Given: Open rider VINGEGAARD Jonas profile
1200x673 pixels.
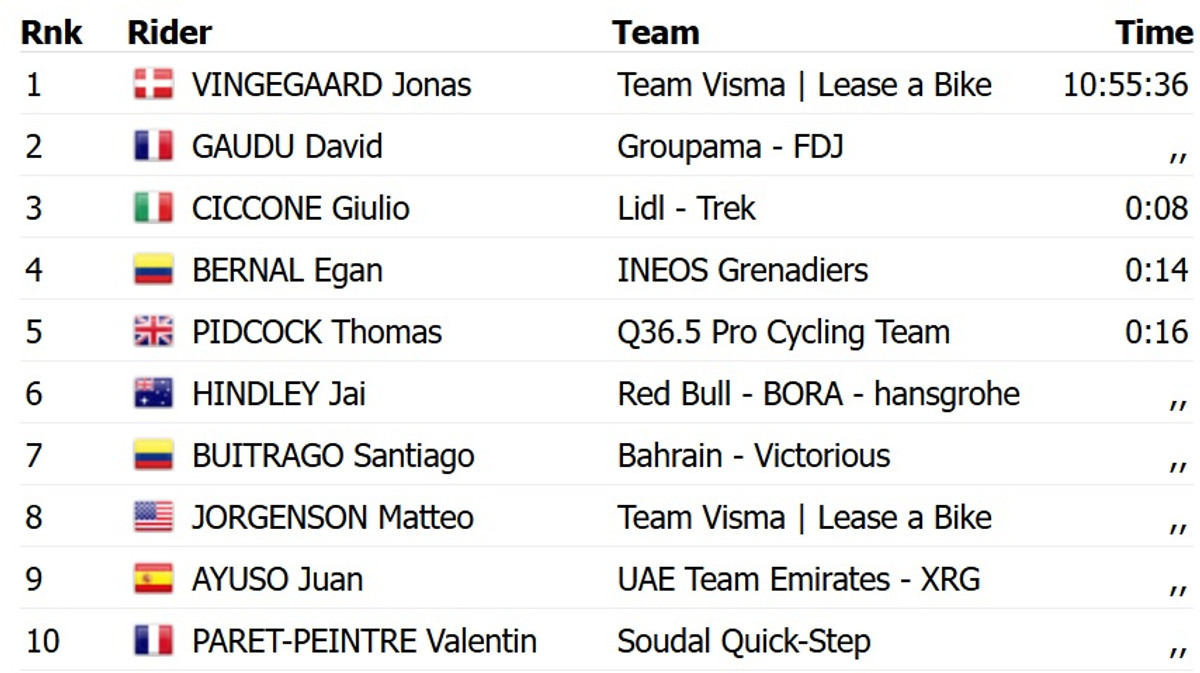Looking at the screenshot, I should (331, 84).
